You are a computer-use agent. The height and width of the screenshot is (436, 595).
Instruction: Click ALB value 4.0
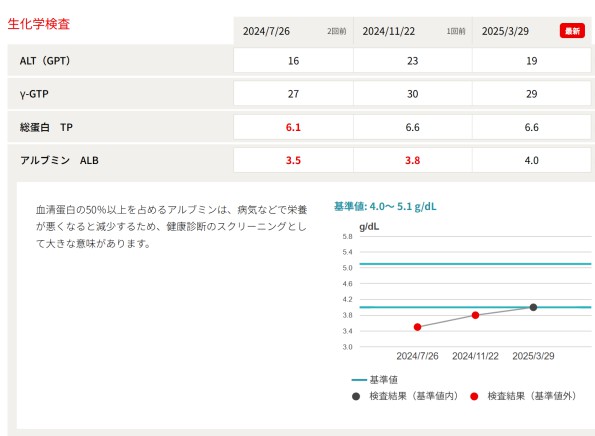[x=532, y=161]
